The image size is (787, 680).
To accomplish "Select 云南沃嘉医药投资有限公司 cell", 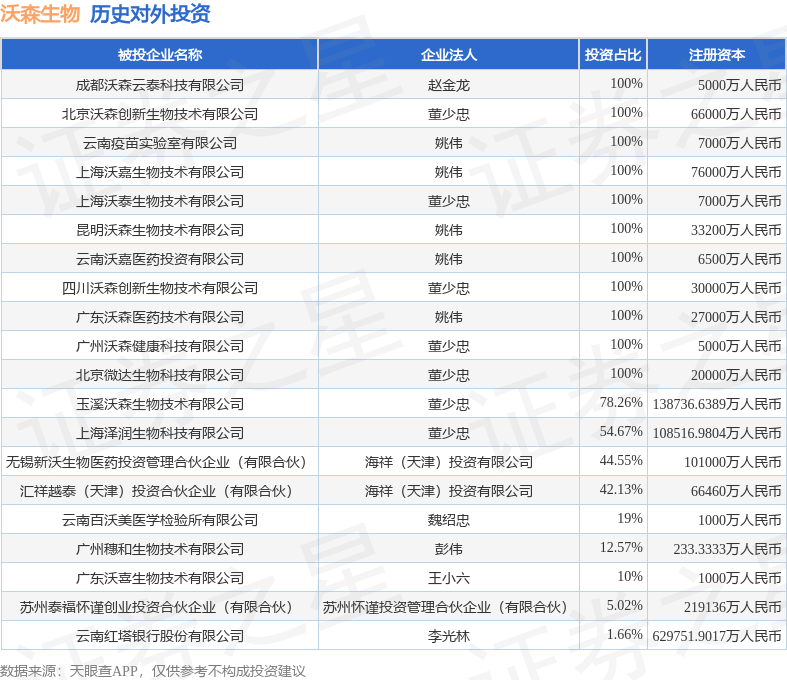I will 160,259.
